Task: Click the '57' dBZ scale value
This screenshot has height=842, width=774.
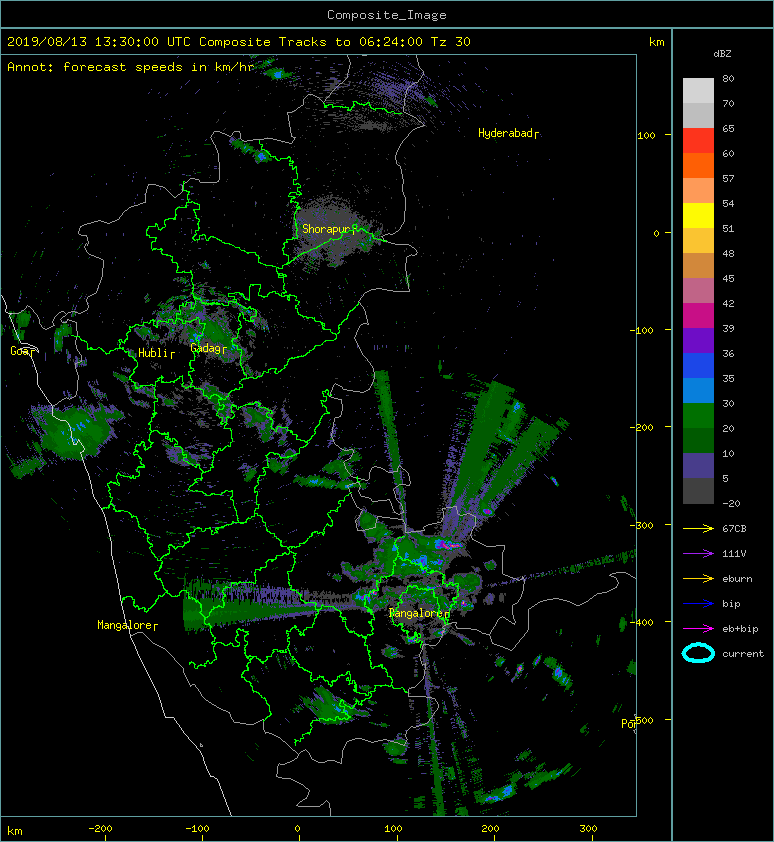Action: [728, 179]
